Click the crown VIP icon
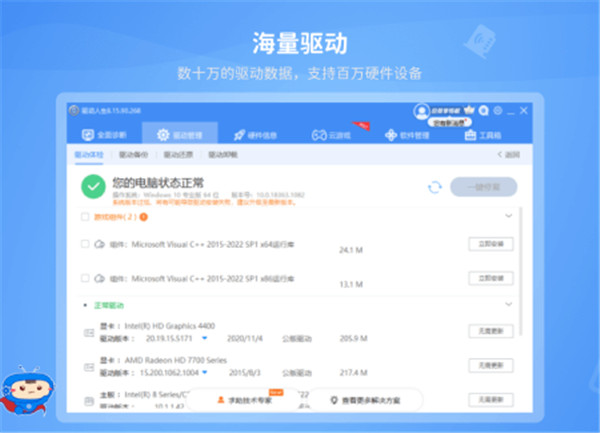Image resolution: width=600 pixels, height=433 pixels. [x=469, y=111]
